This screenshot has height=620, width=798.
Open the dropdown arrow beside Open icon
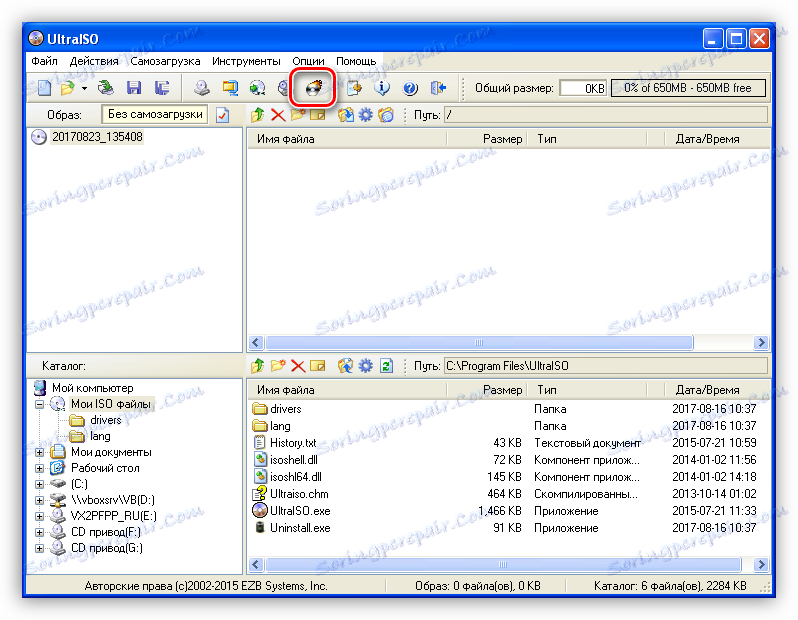coord(84,89)
